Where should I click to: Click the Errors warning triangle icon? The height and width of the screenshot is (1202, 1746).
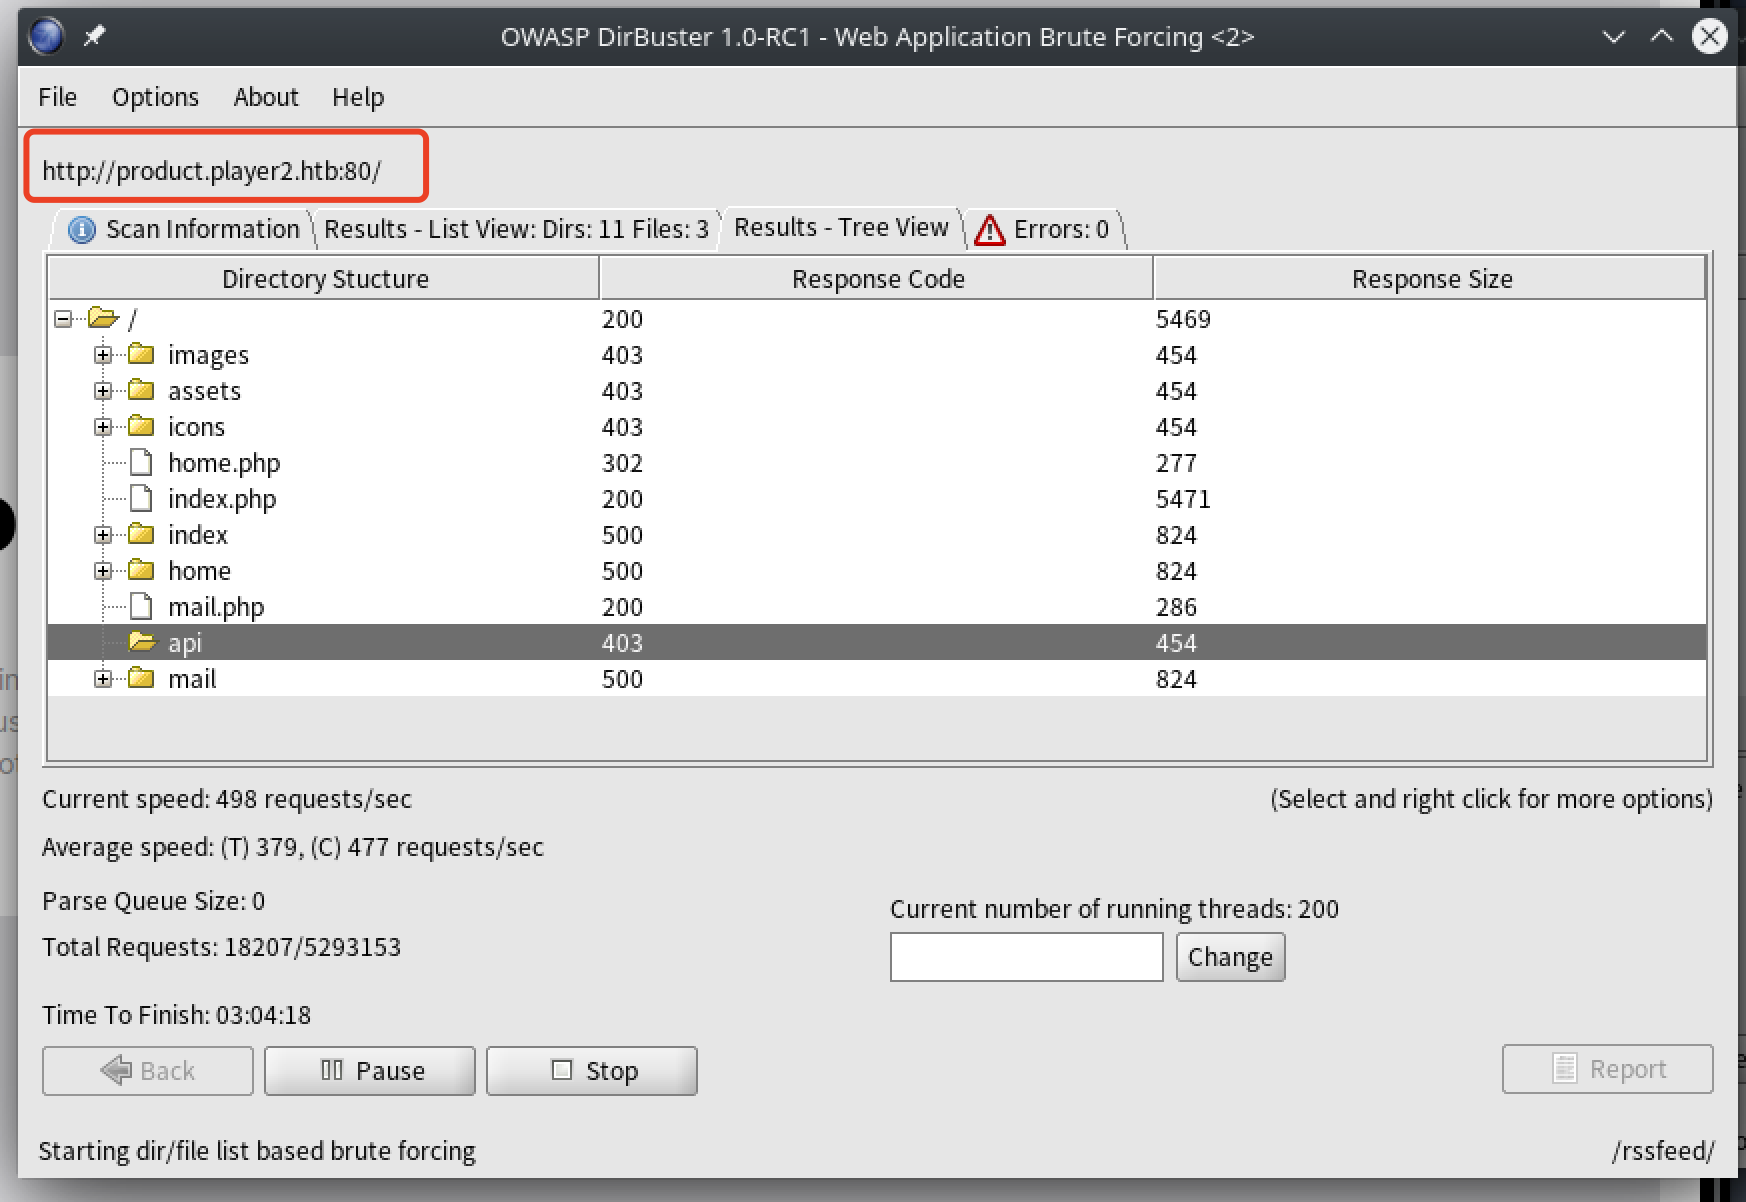pyautogui.click(x=989, y=230)
